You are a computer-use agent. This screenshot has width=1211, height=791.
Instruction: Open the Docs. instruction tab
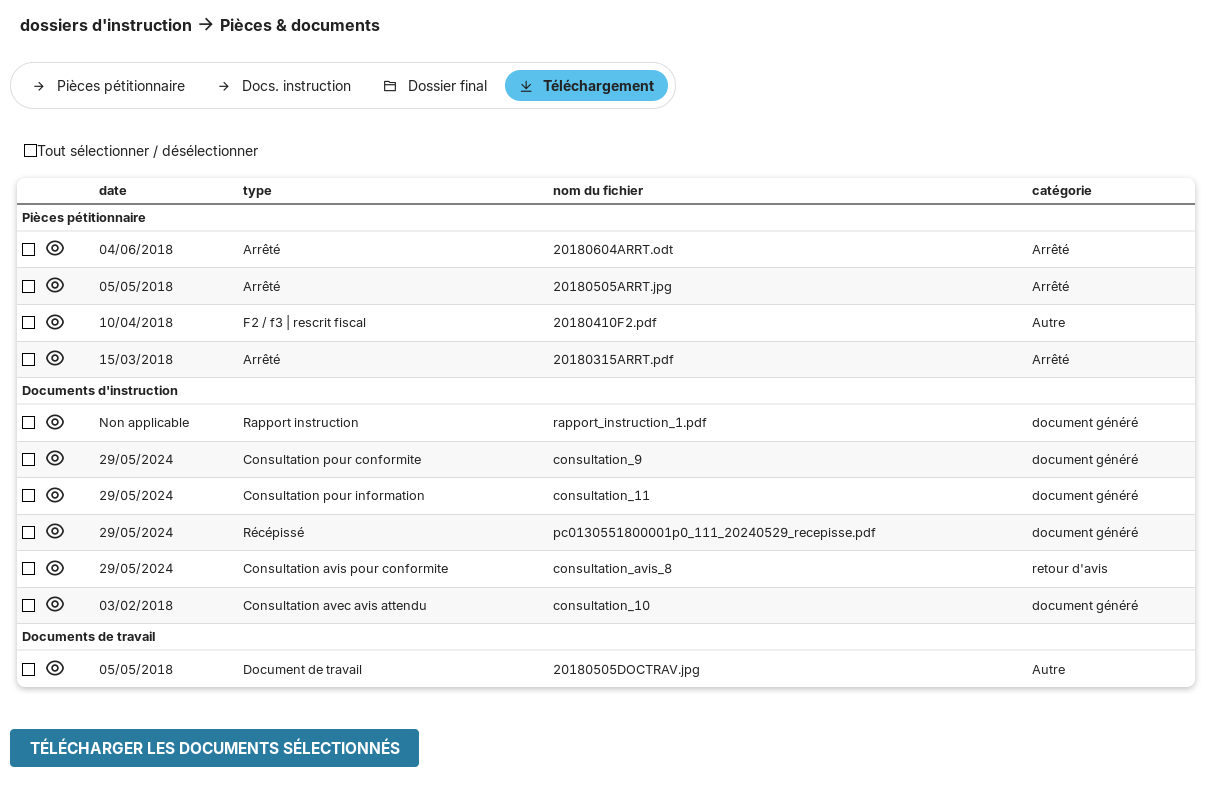click(x=285, y=86)
